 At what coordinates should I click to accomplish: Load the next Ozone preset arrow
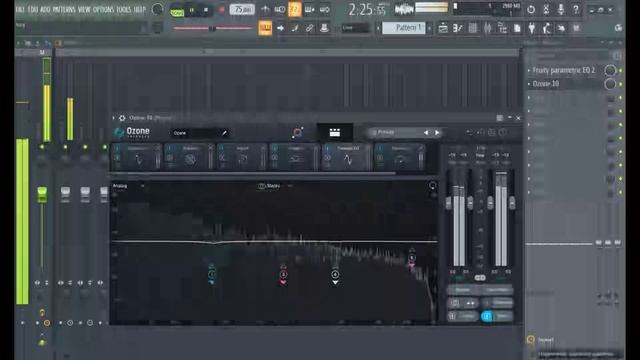[437, 133]
